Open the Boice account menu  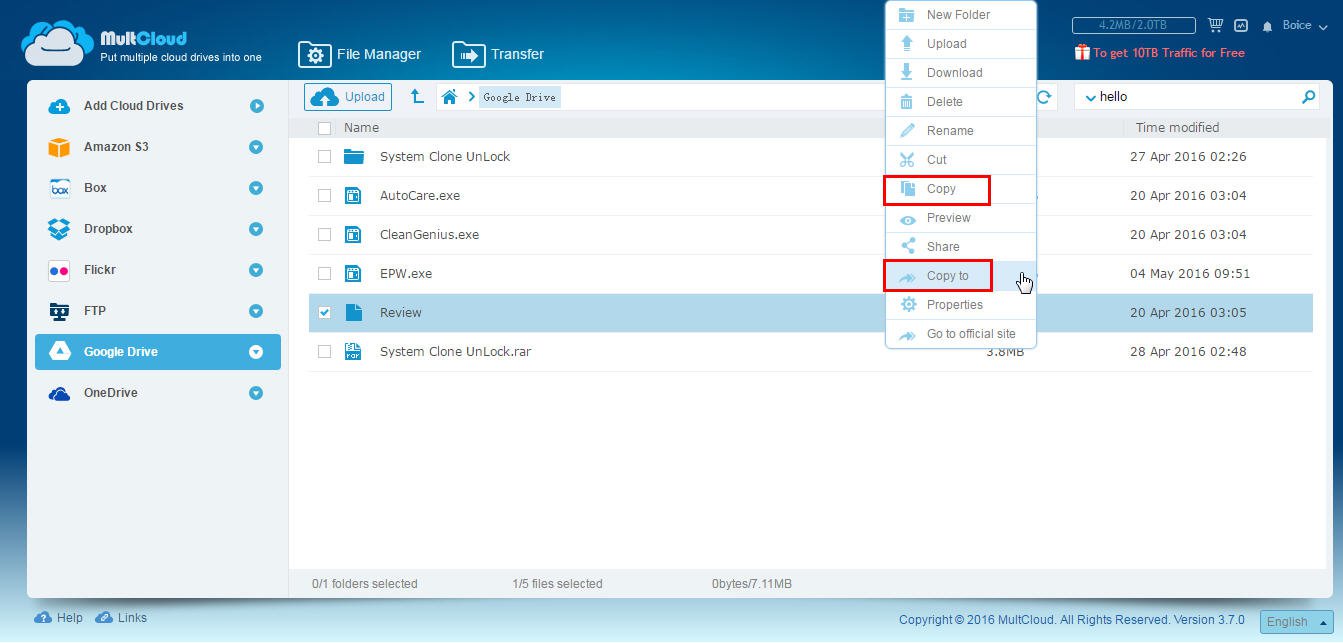pos(1303,25)
